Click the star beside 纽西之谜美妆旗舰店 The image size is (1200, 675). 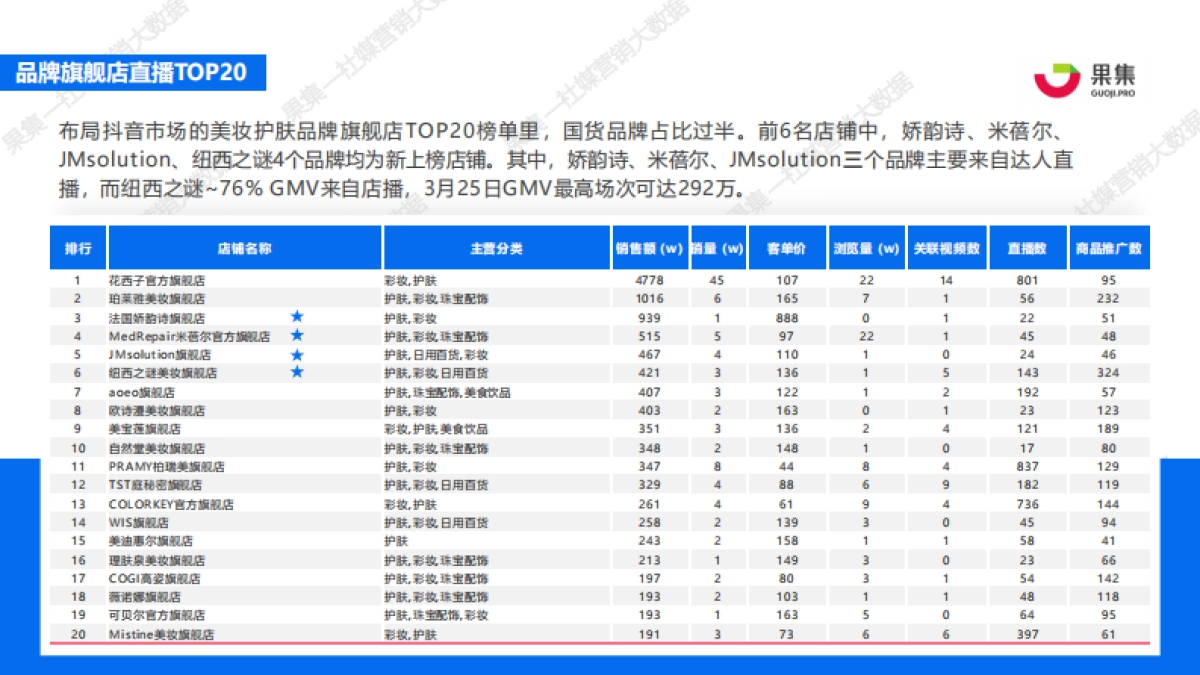click(298, 373)
